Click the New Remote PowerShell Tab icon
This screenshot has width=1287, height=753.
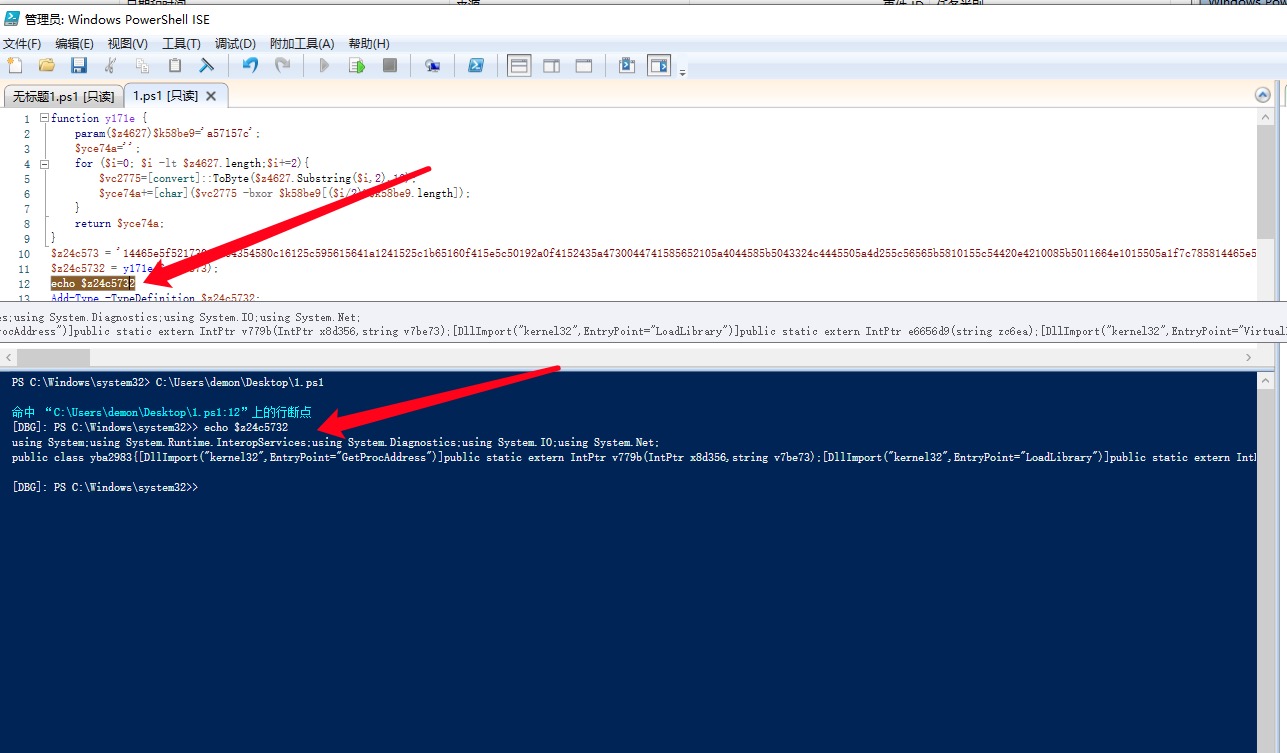pyautogui.click(x=432, y=65)
